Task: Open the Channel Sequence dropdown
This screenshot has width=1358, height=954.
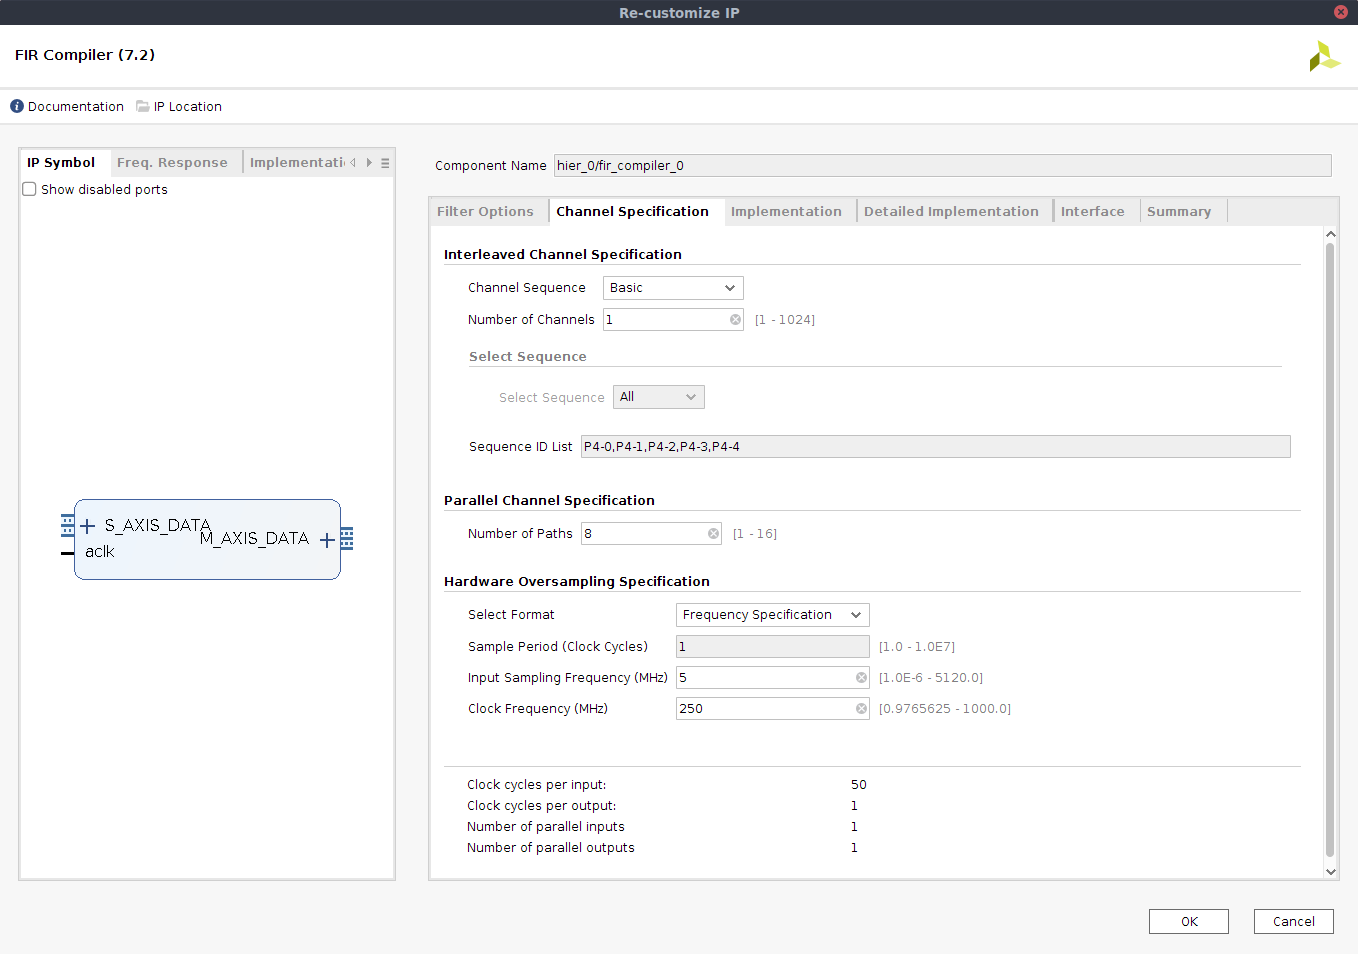Action: coord(673,288)
